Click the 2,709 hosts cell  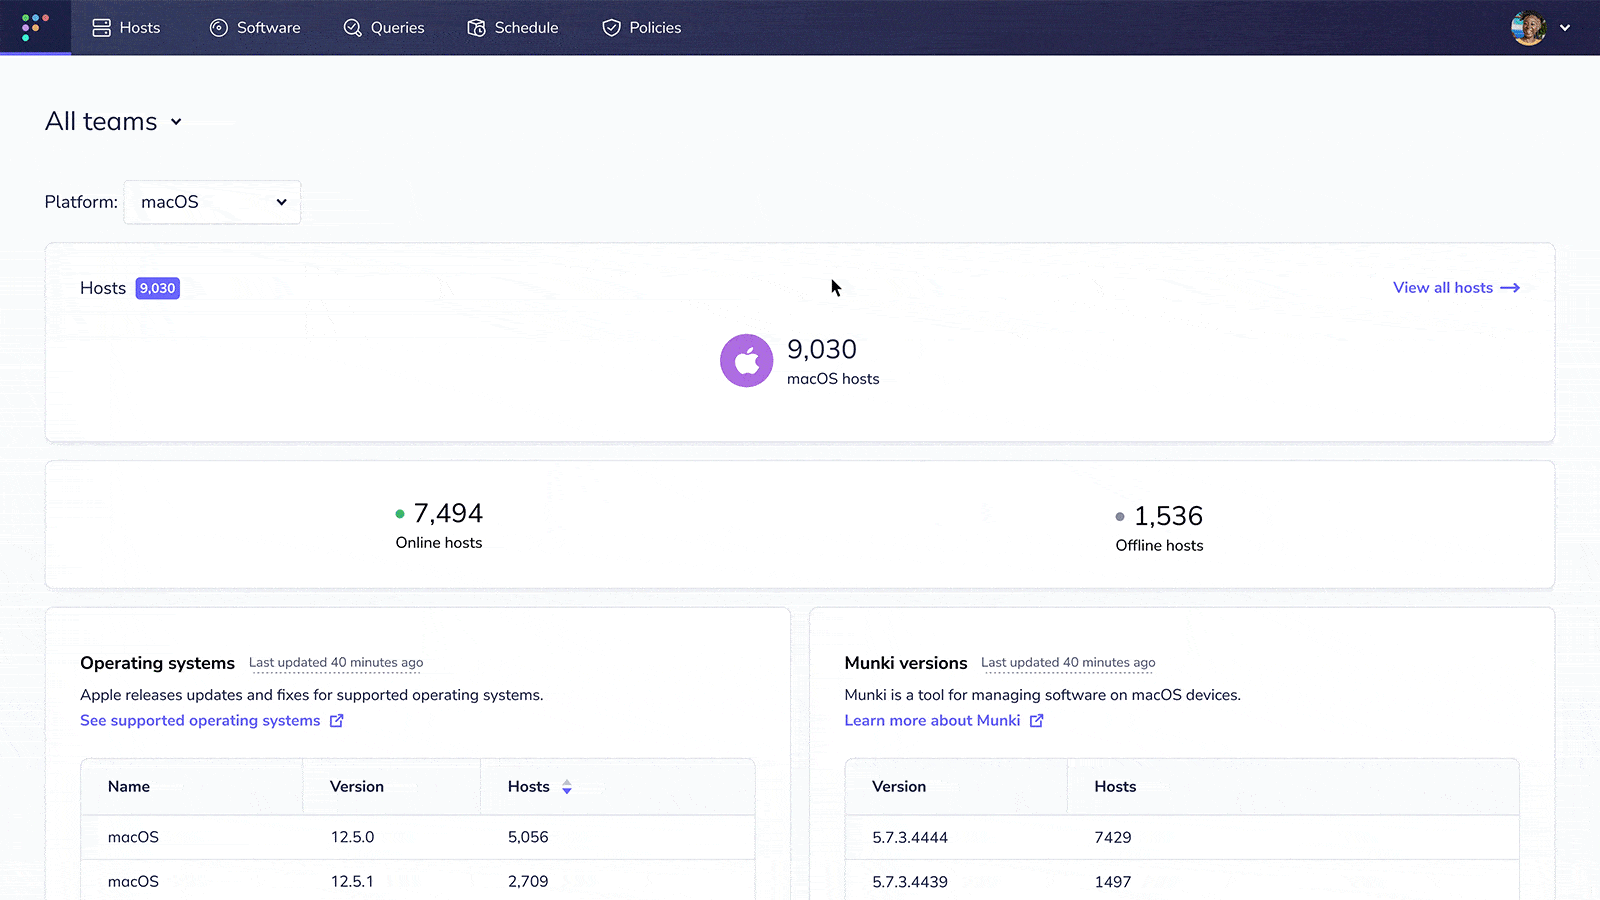pos(528,881)
